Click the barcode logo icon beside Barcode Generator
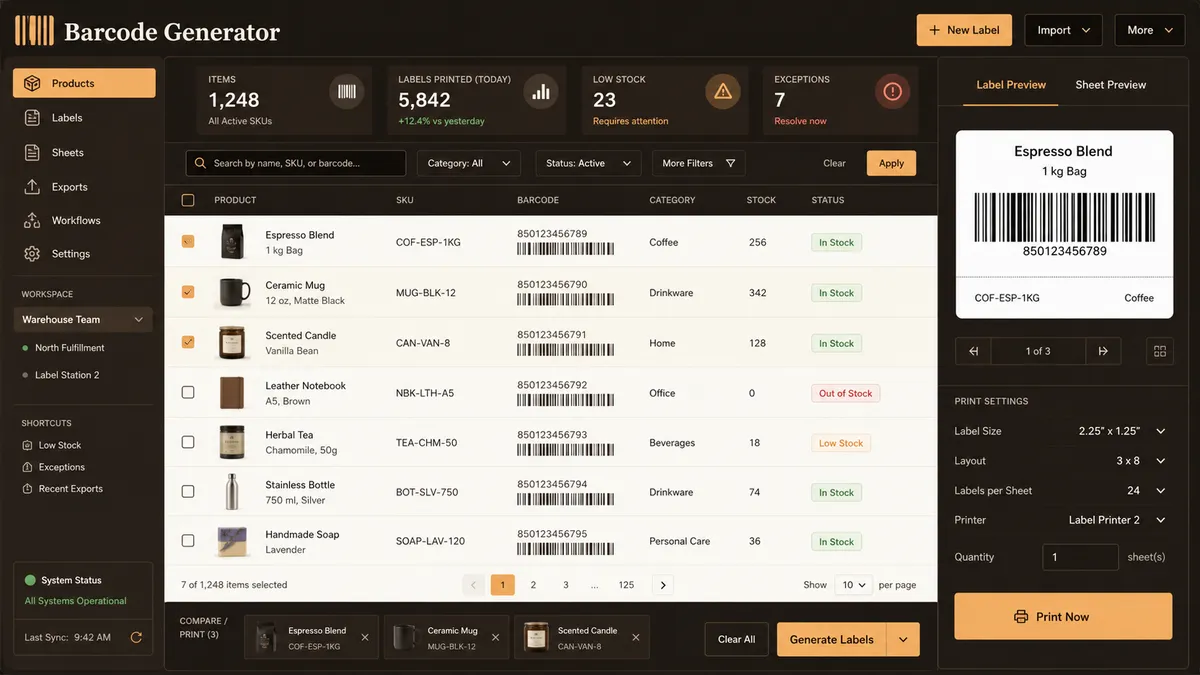 (x=34, y=31)
